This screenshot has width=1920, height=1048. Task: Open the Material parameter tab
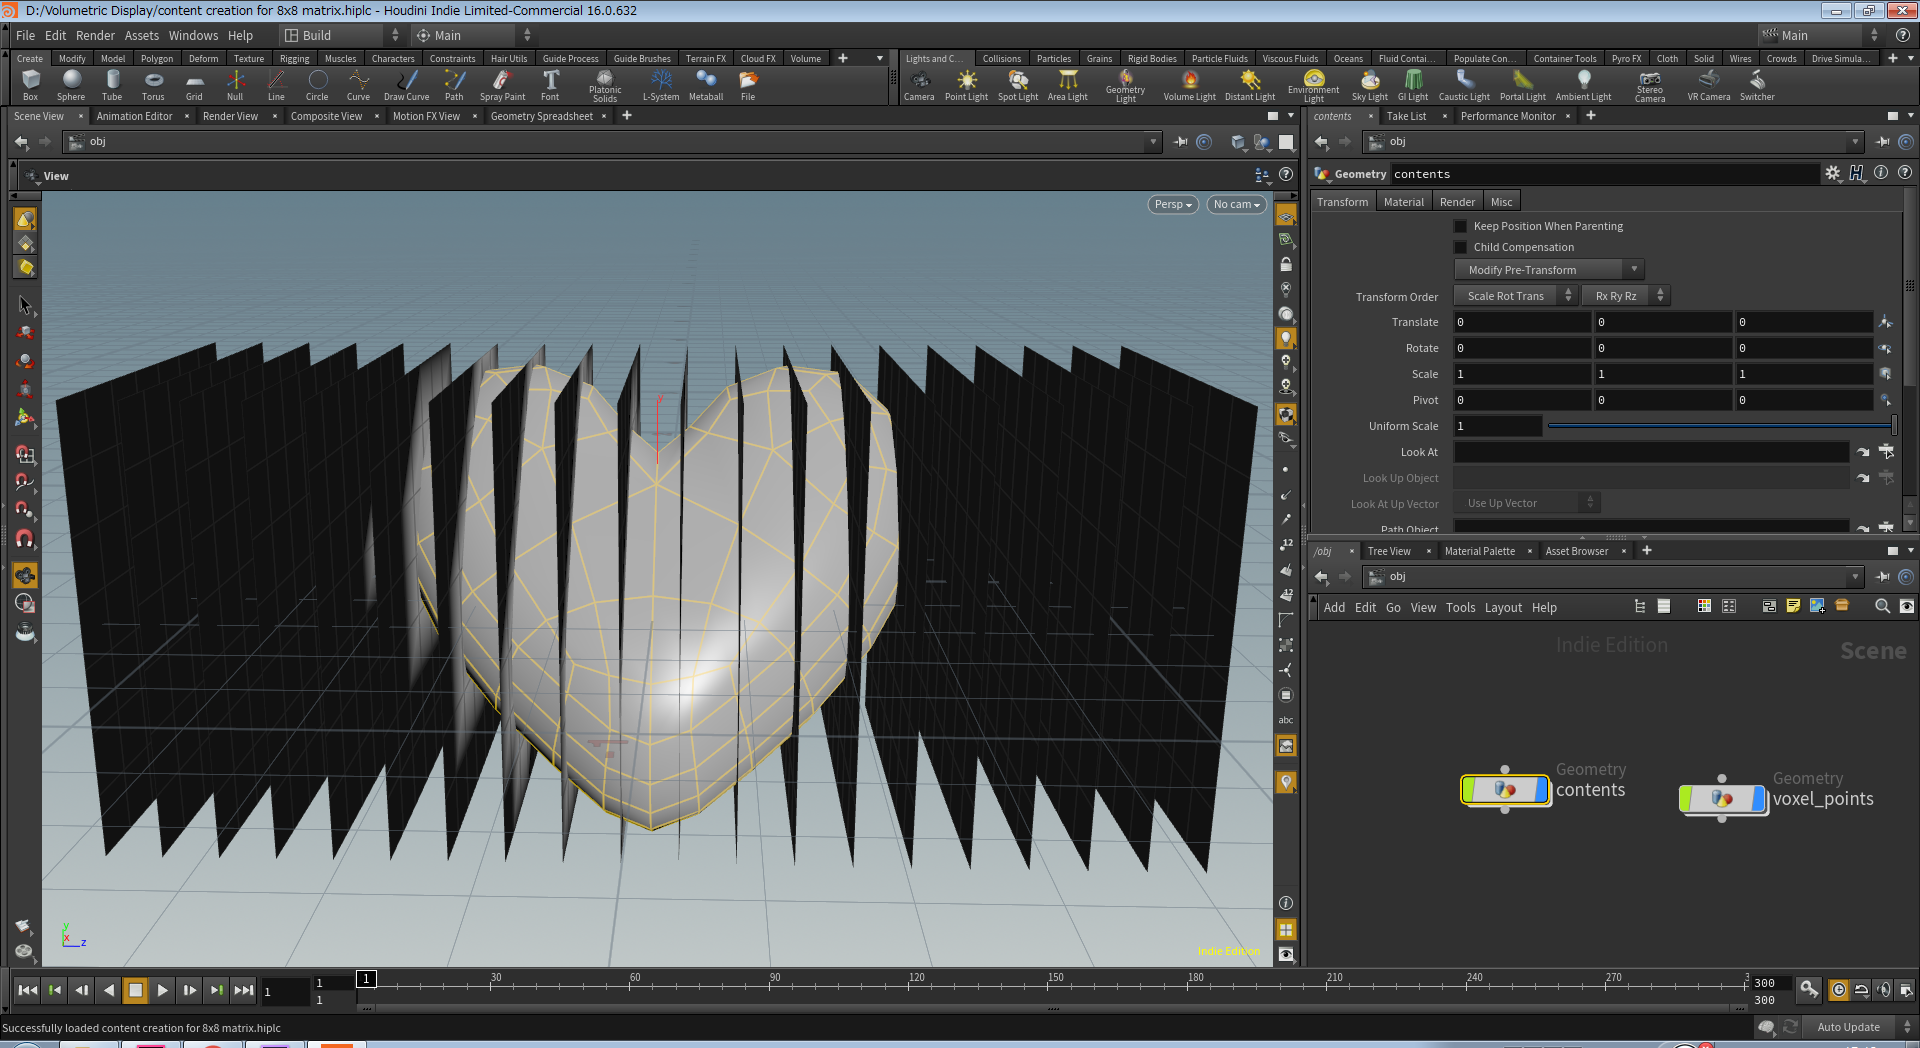[x=1403, y=202]
